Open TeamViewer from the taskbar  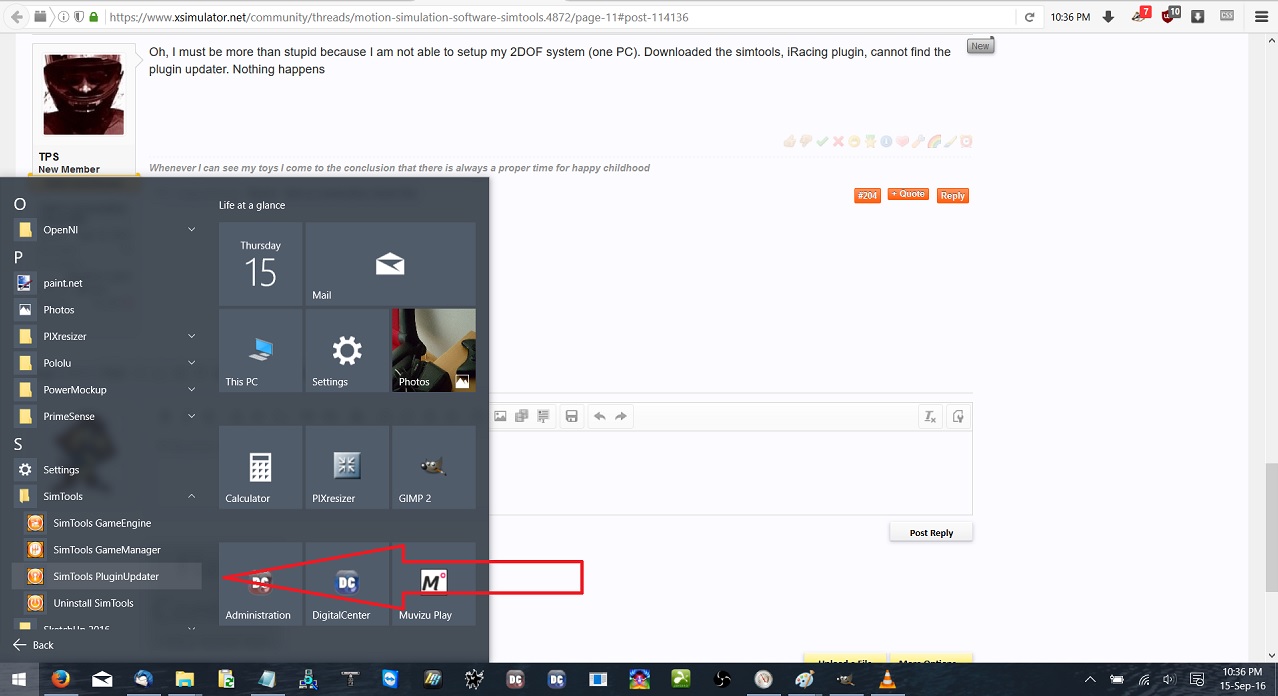coord(390,680)
